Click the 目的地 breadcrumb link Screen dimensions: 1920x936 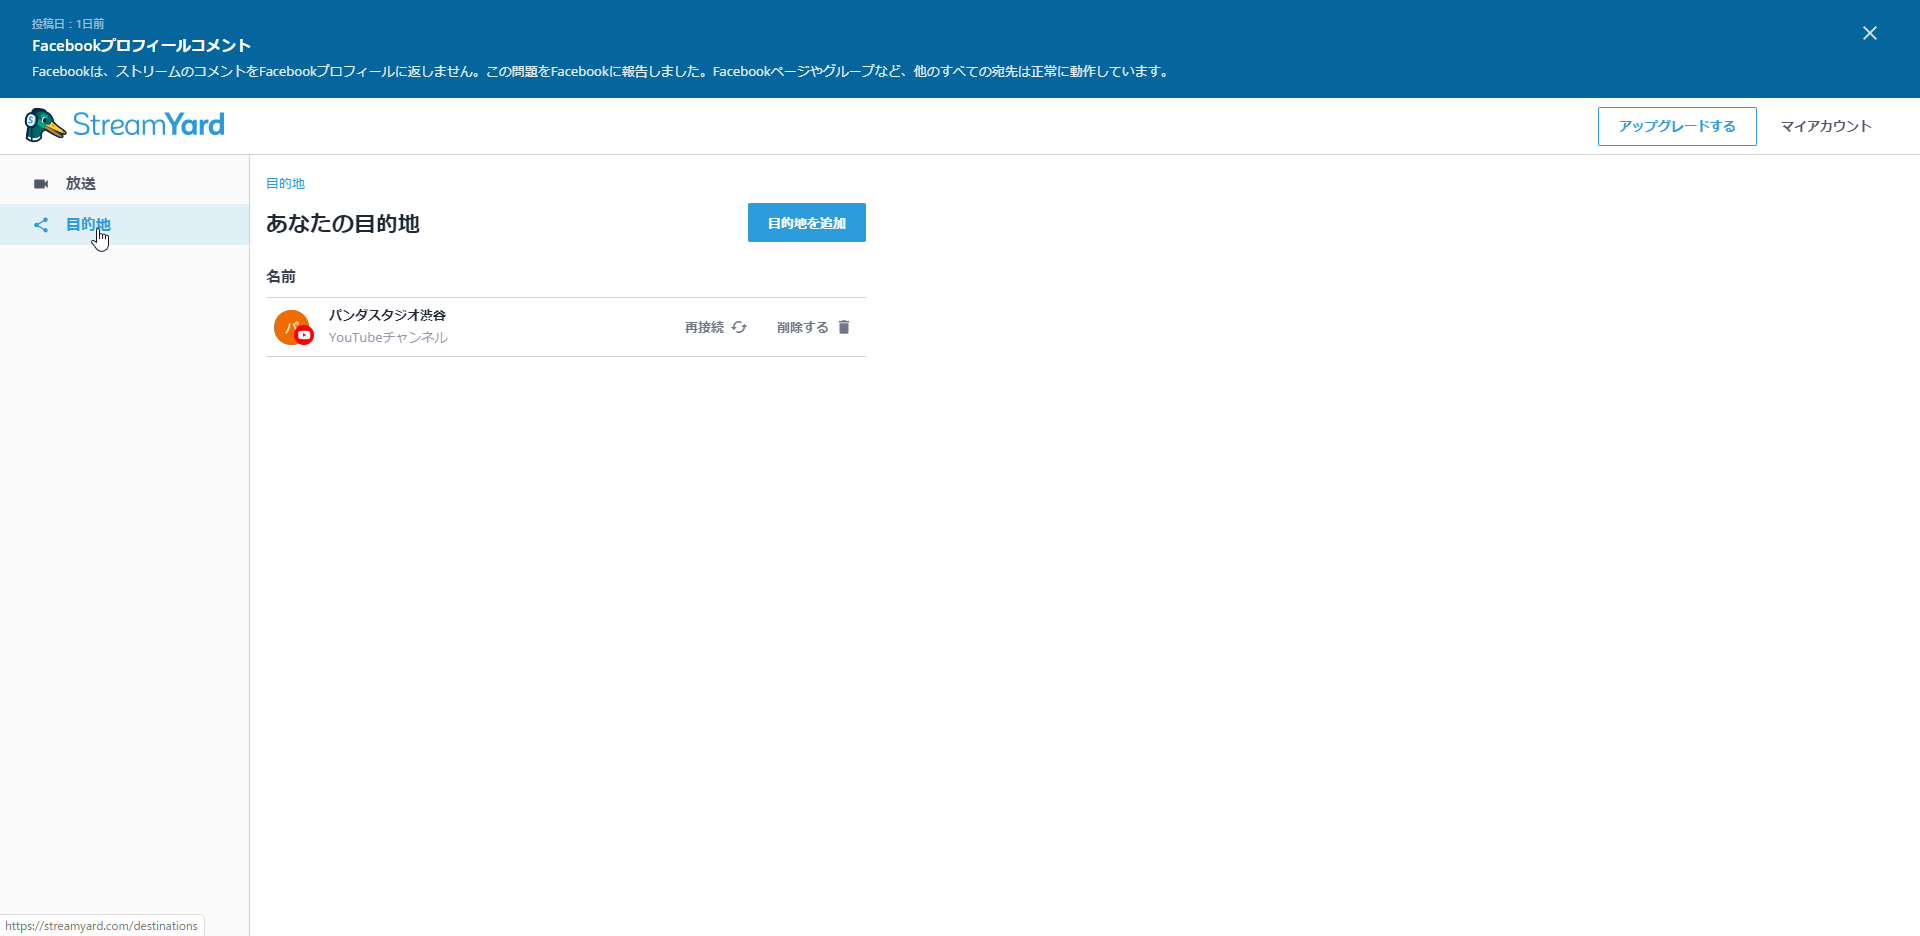pos(285,184)
